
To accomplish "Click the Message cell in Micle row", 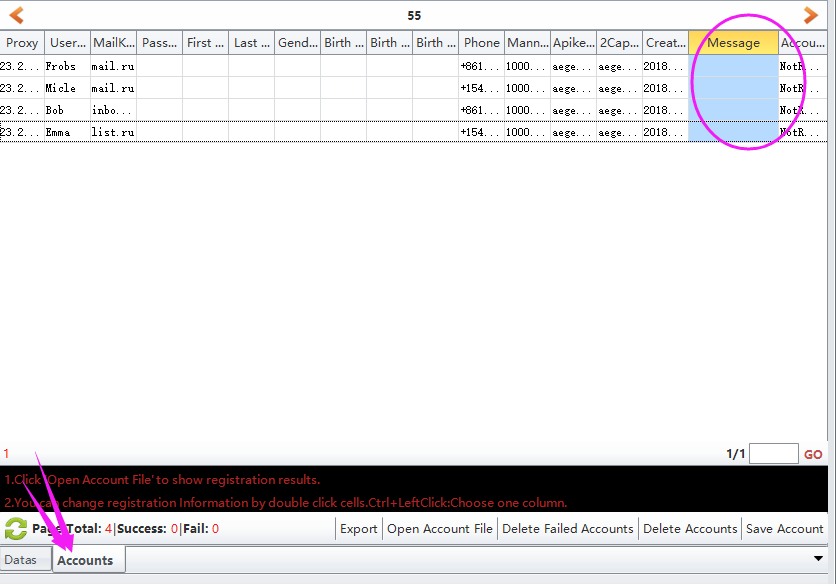I will pyautogui.click(x=733, y=88).
